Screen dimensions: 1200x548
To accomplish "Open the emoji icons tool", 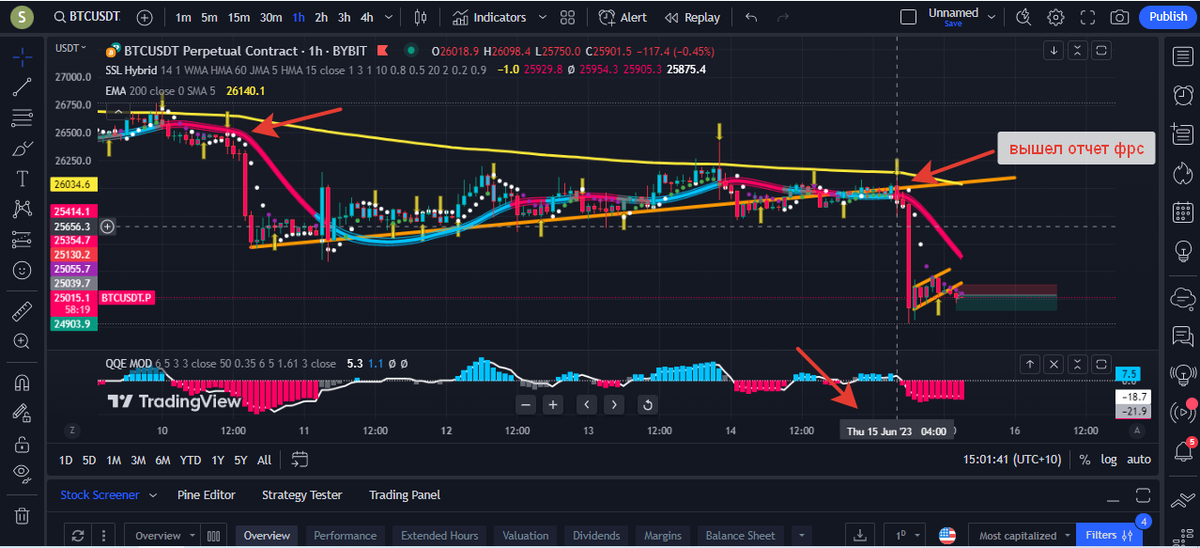I will 22,270.
